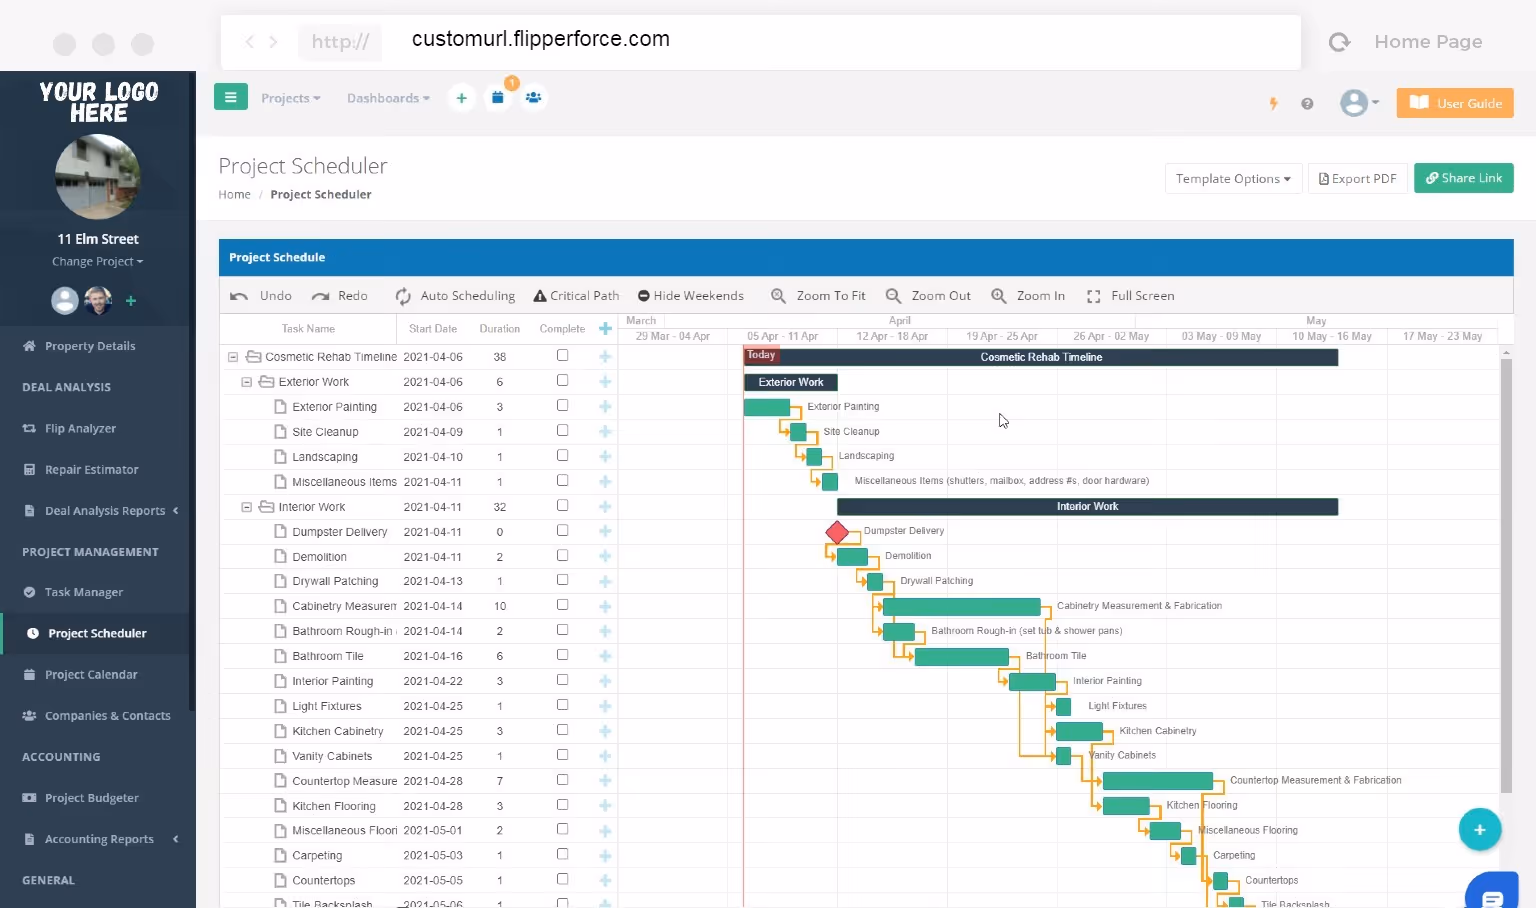Check Complete box for Countertops

(562, 880)
